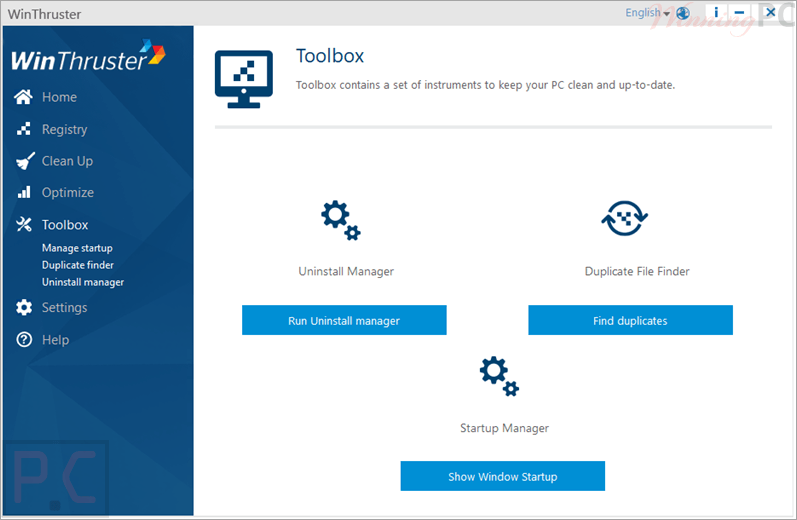Click the Uninstall Manager gears icon
Viewport: 797px width, 520px height.
[341, 220]
